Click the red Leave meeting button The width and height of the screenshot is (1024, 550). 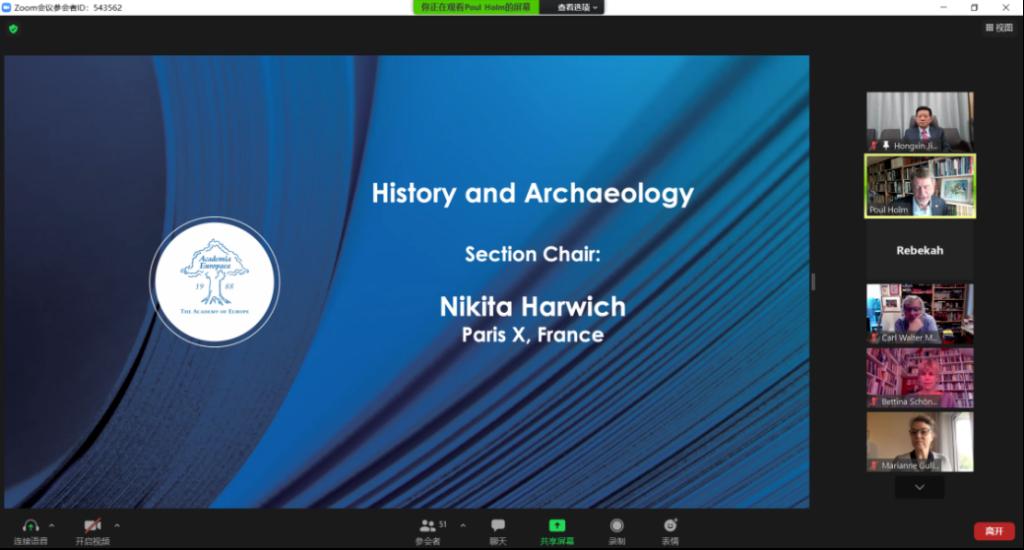(993, 531)
